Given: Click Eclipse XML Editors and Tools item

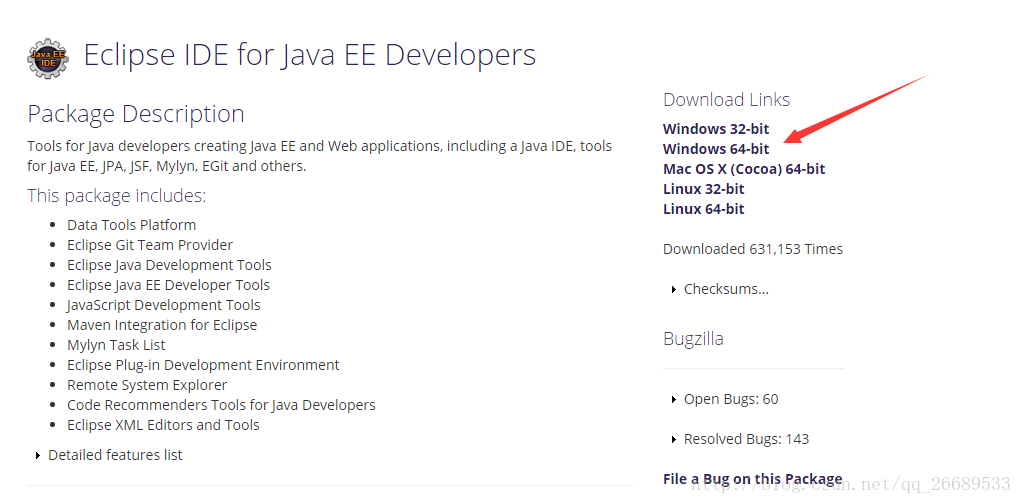Looking at the screenshot, I should (163, 425).
